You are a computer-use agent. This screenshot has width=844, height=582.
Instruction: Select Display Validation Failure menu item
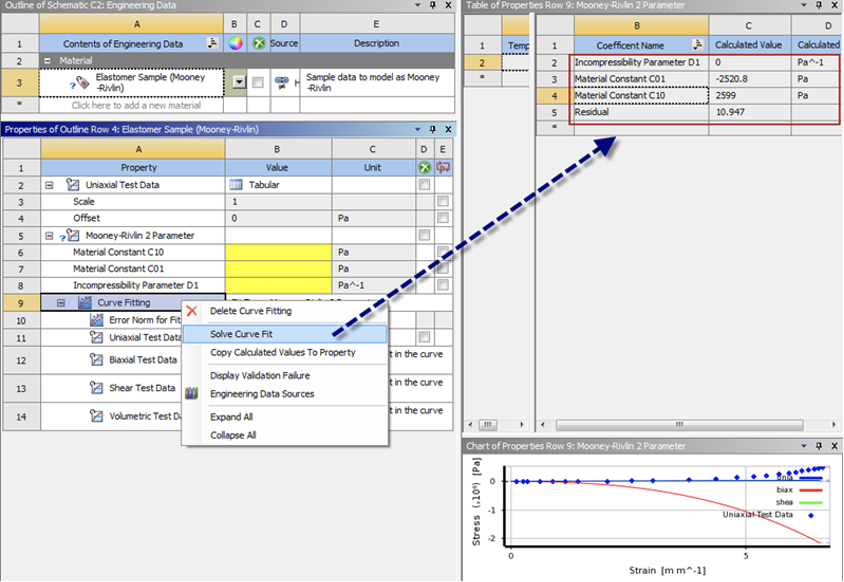pos(285,376)
